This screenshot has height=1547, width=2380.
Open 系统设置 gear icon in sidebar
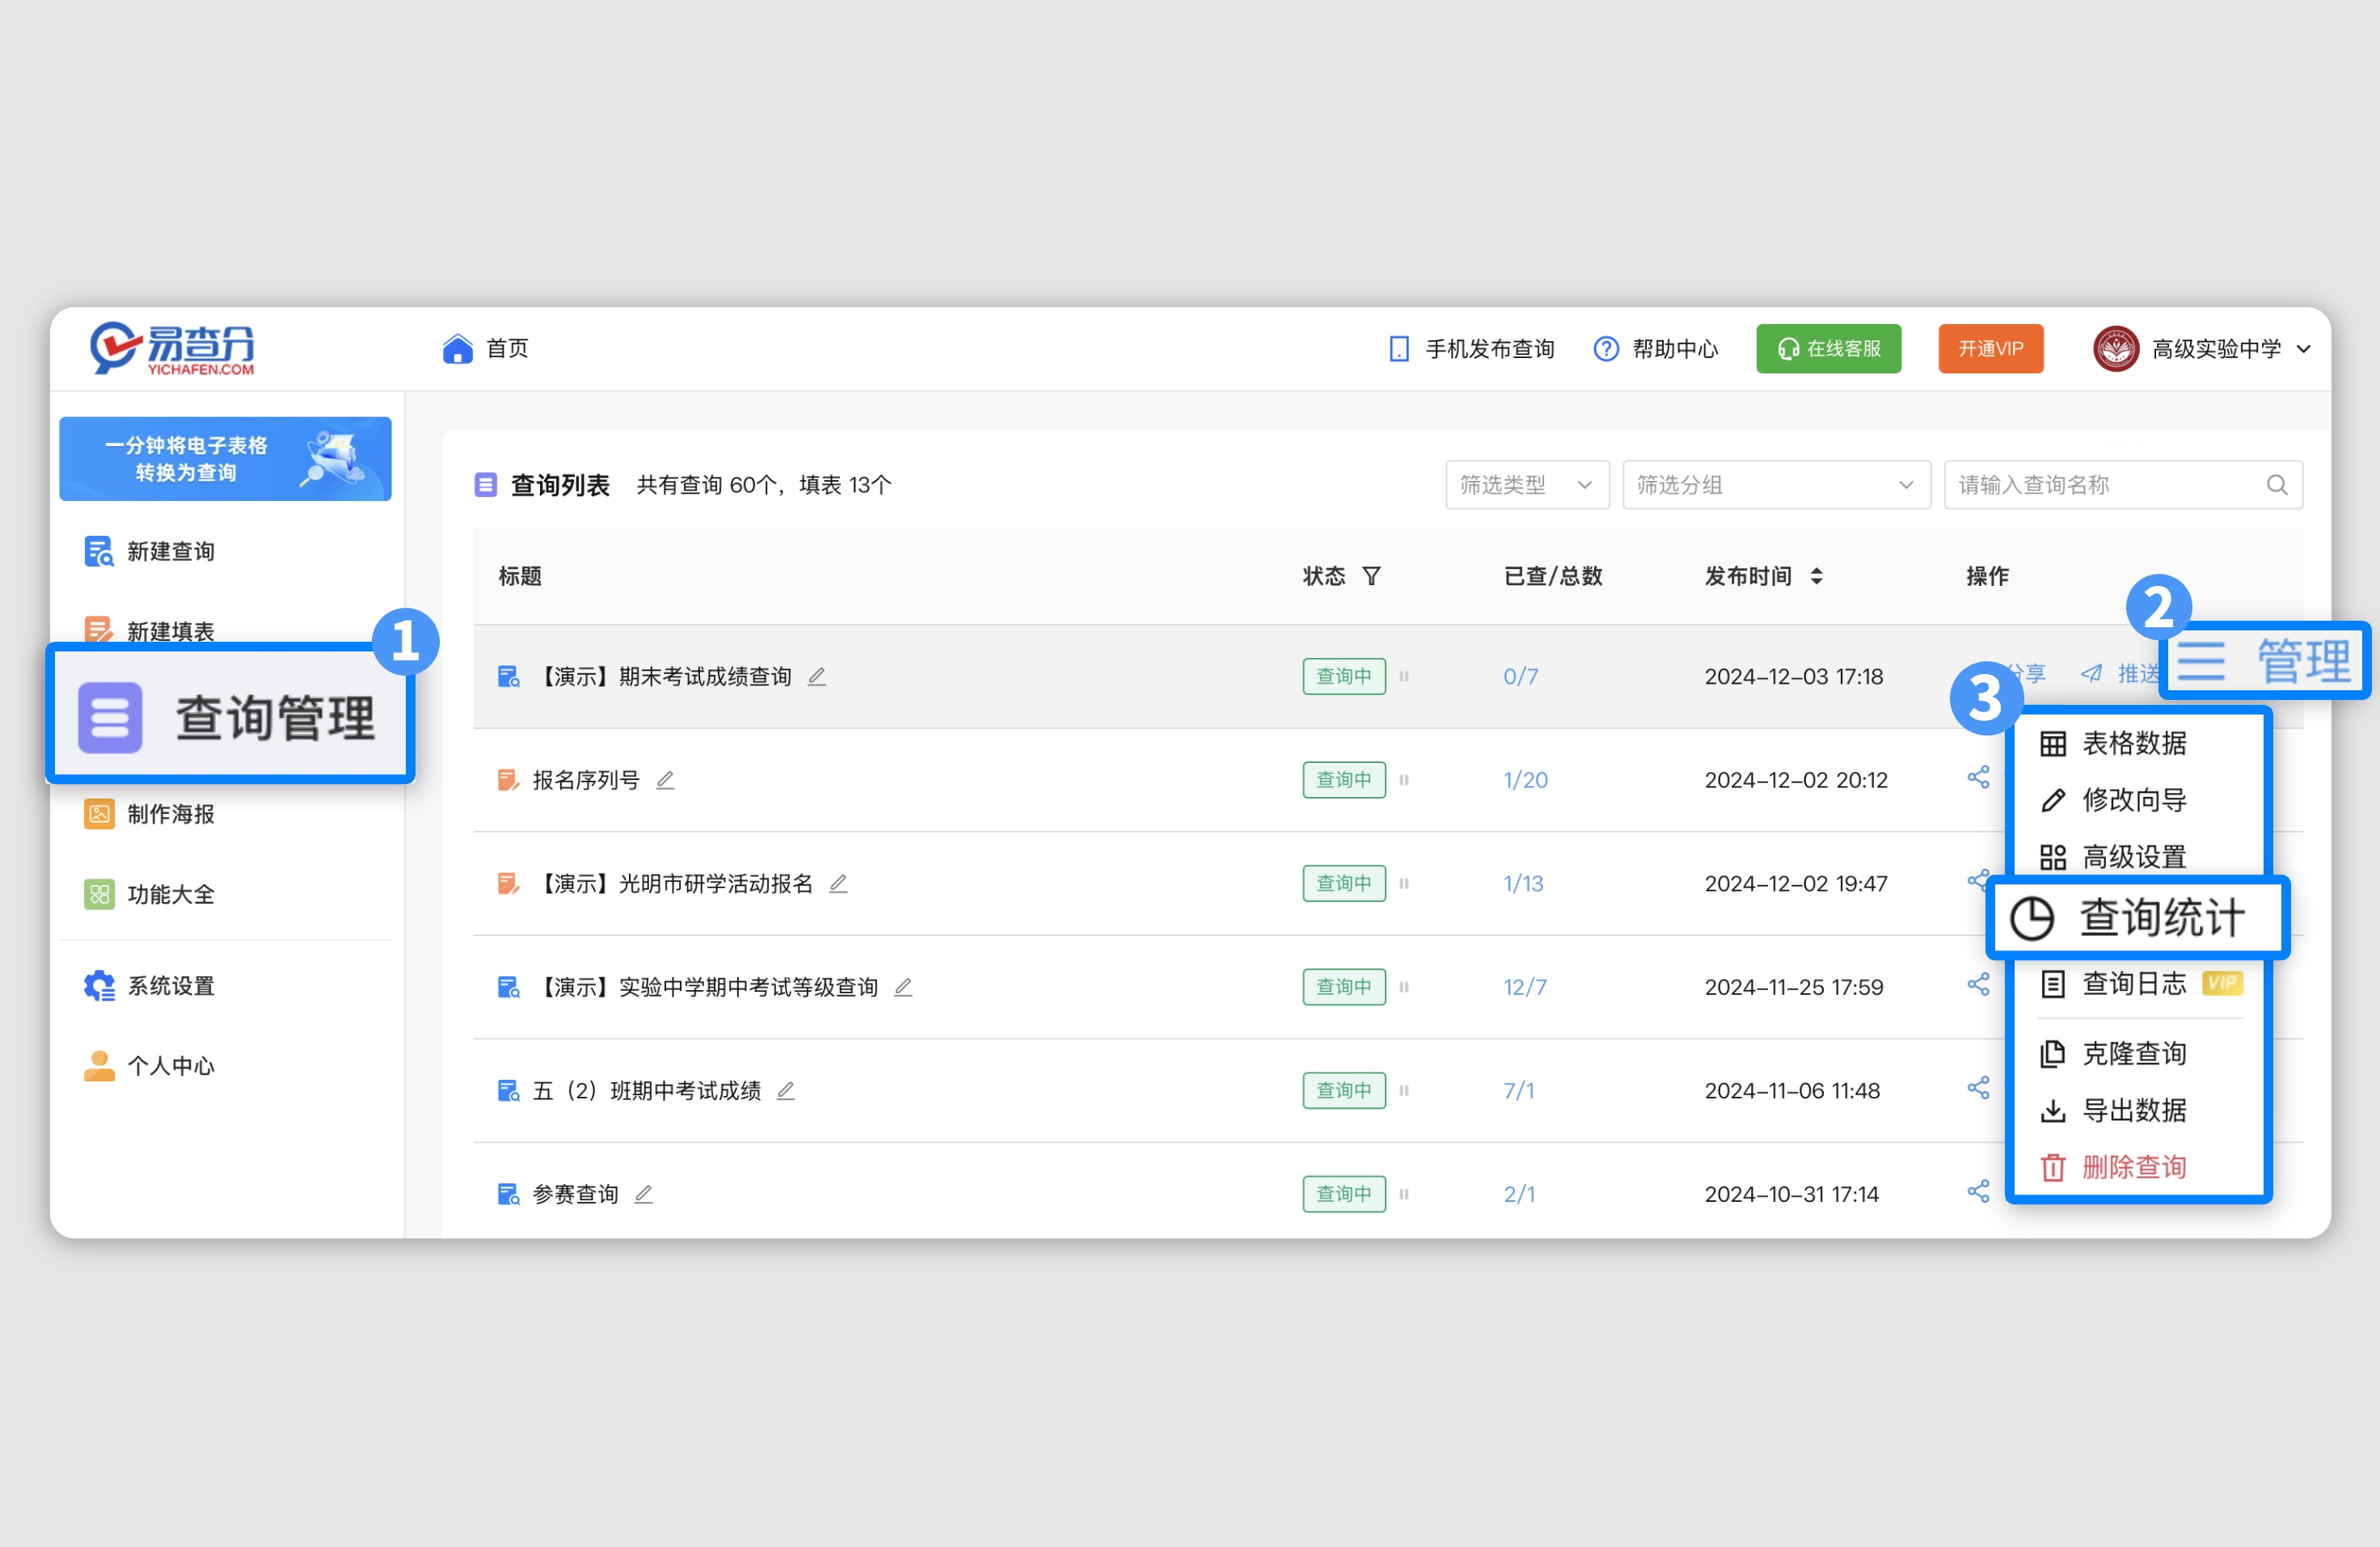[99, 986]
